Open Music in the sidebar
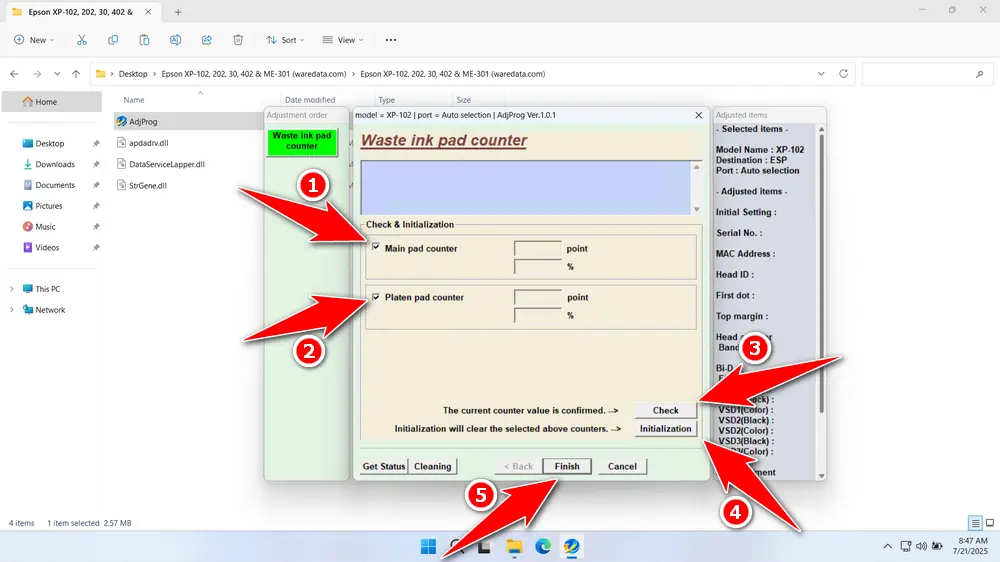1000x562 pixels. (x=45, y=226)
